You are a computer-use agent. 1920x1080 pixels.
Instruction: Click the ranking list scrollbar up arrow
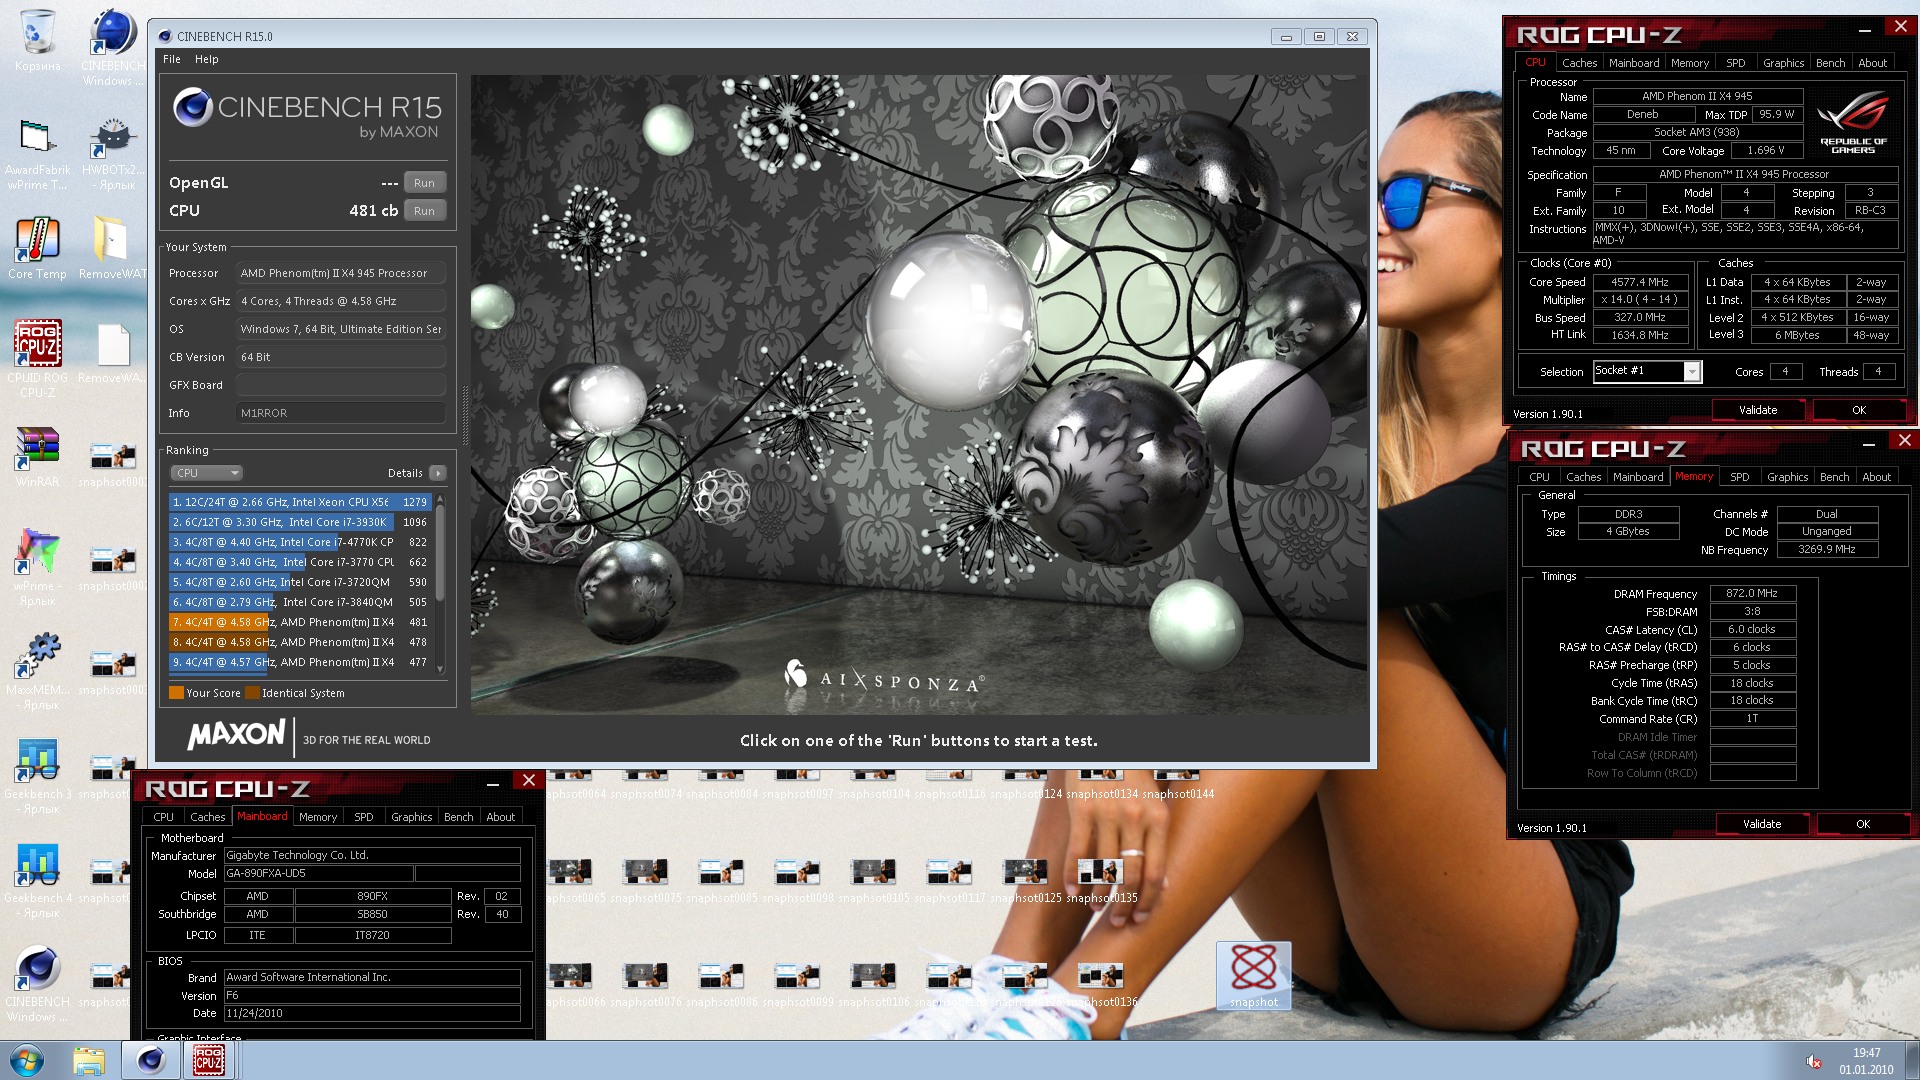[440, 499]
